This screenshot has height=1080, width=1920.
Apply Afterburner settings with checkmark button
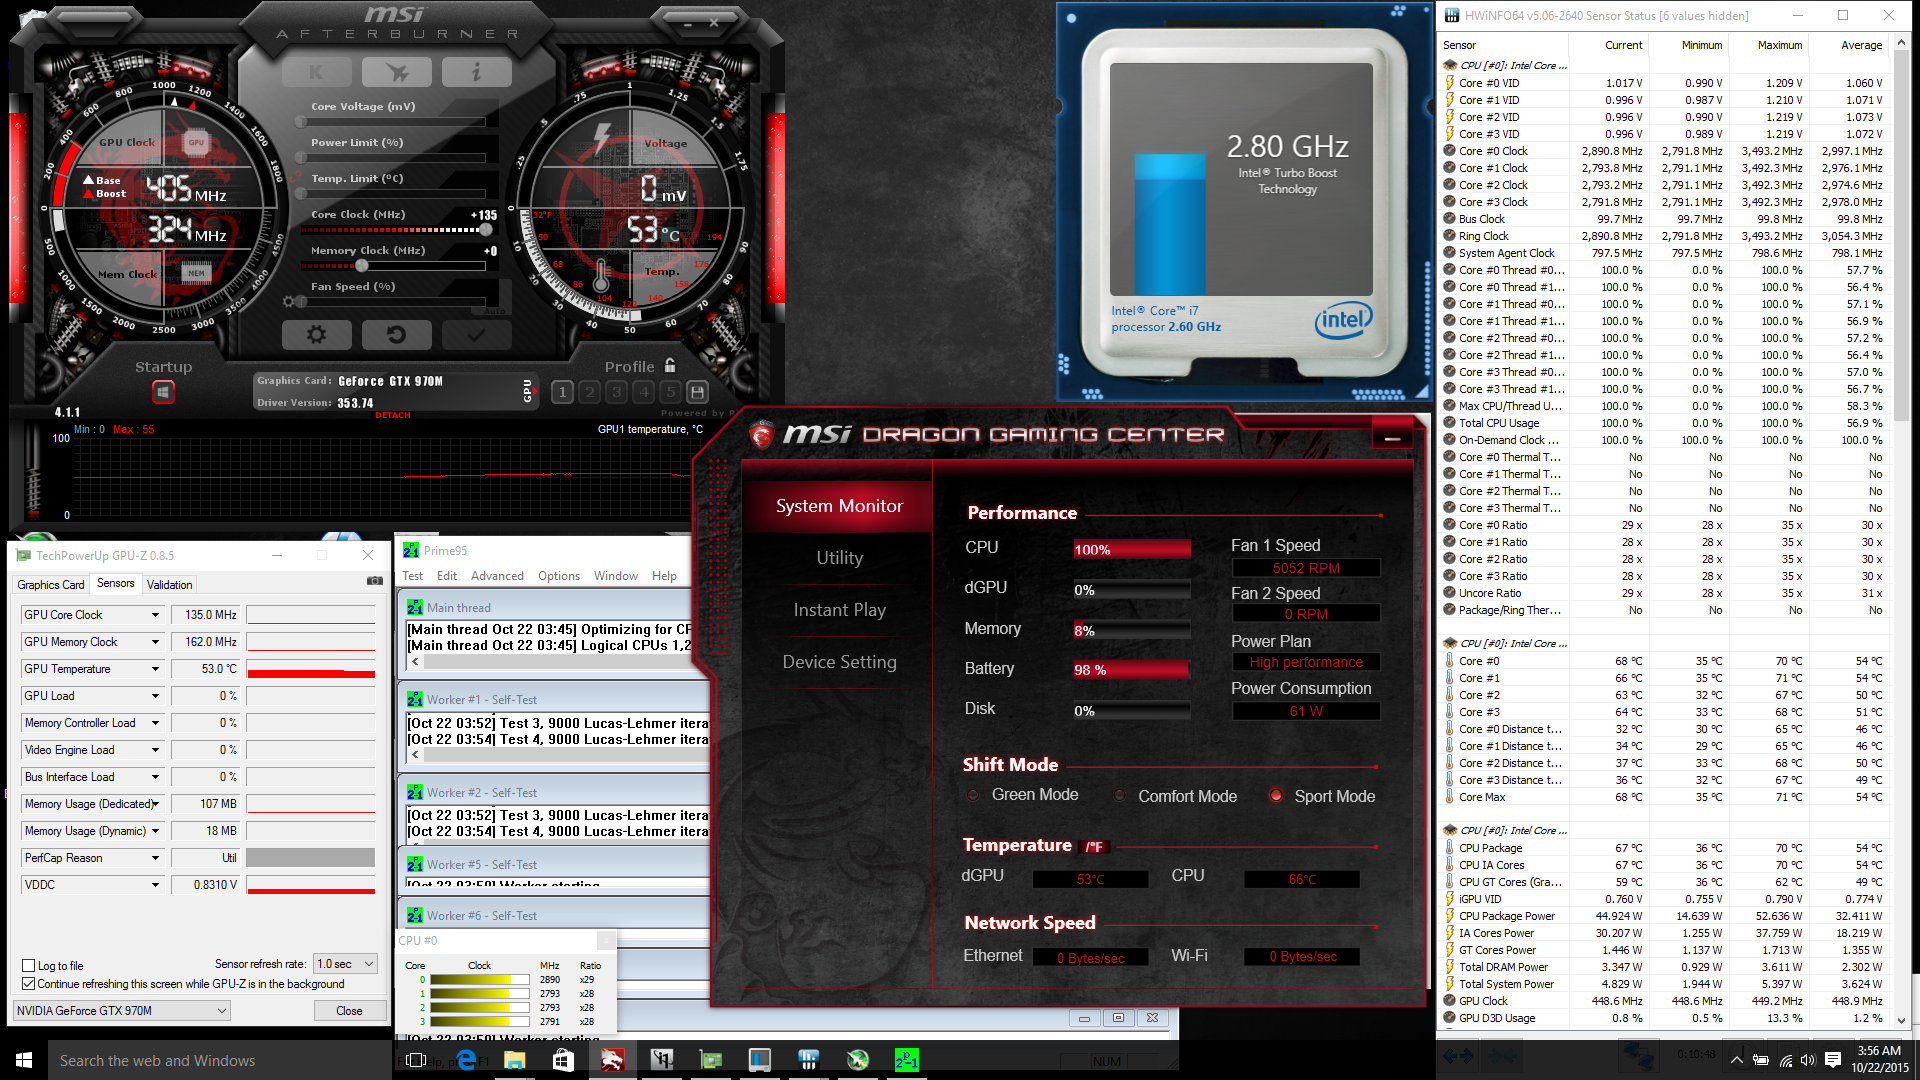476,335
